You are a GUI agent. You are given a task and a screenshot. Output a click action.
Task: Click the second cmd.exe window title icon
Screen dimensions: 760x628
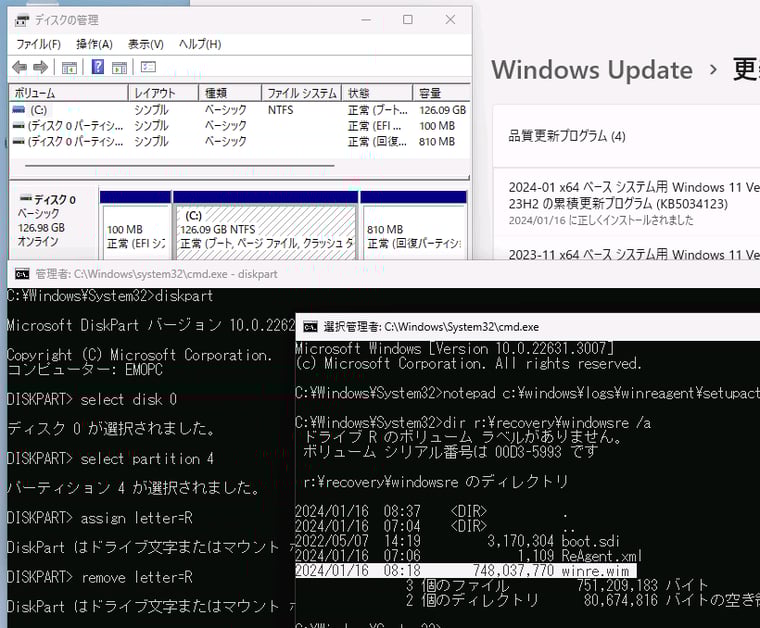(310, 326)
